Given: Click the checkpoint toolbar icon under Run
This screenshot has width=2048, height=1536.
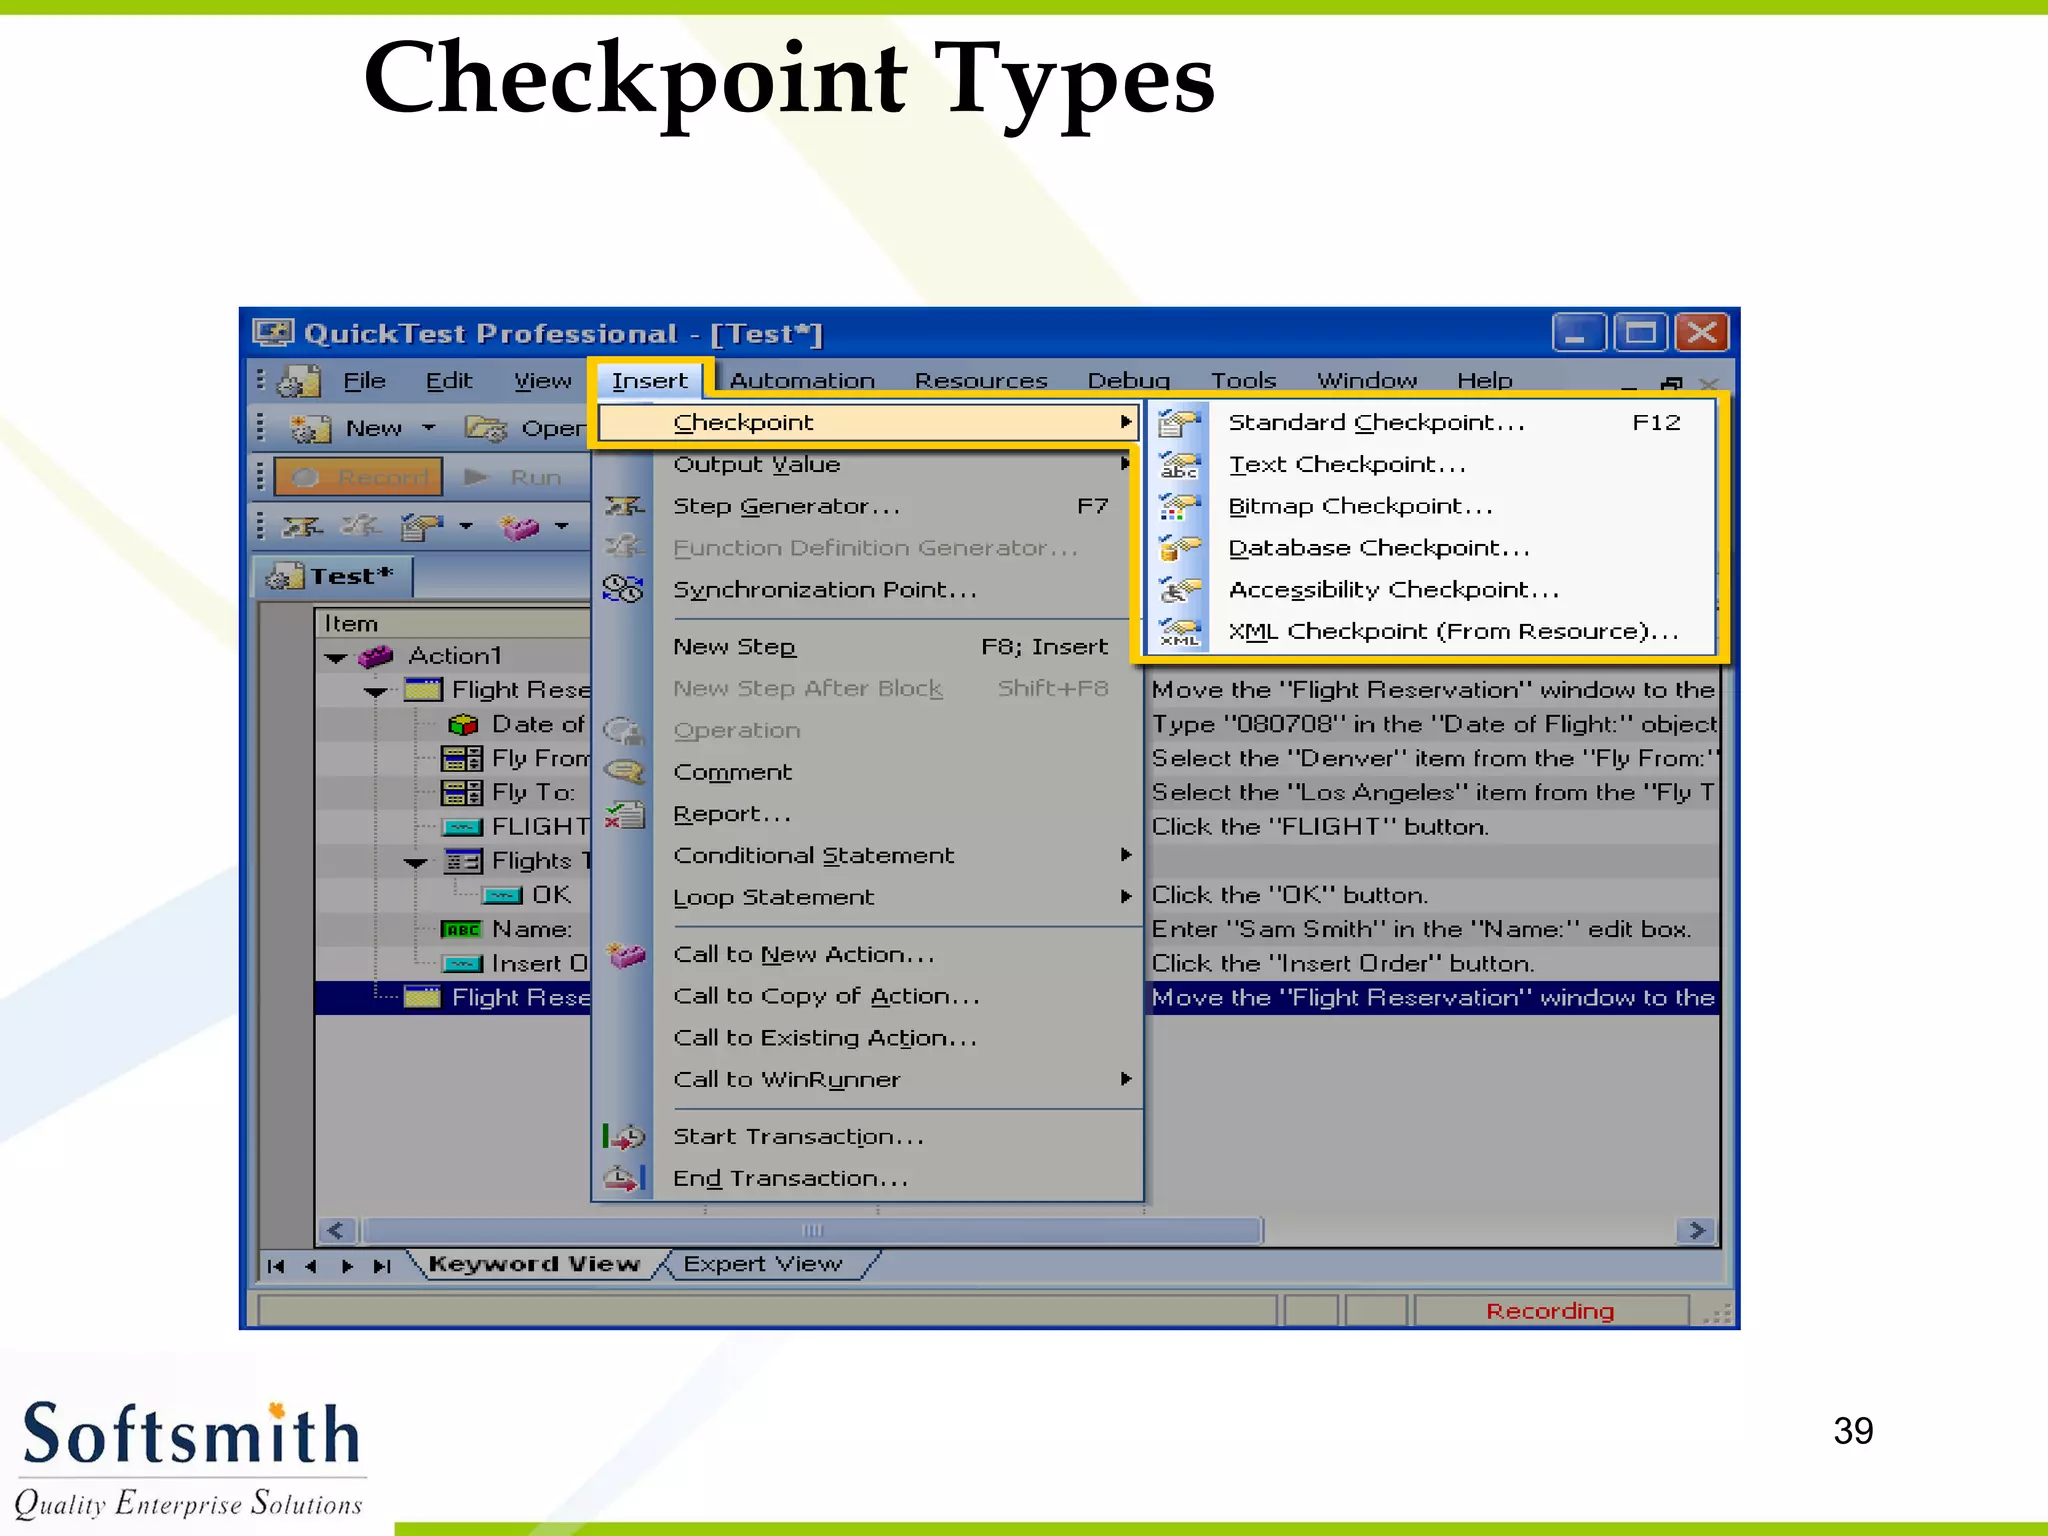Looking at the screenshot, I should coord(421,526).
